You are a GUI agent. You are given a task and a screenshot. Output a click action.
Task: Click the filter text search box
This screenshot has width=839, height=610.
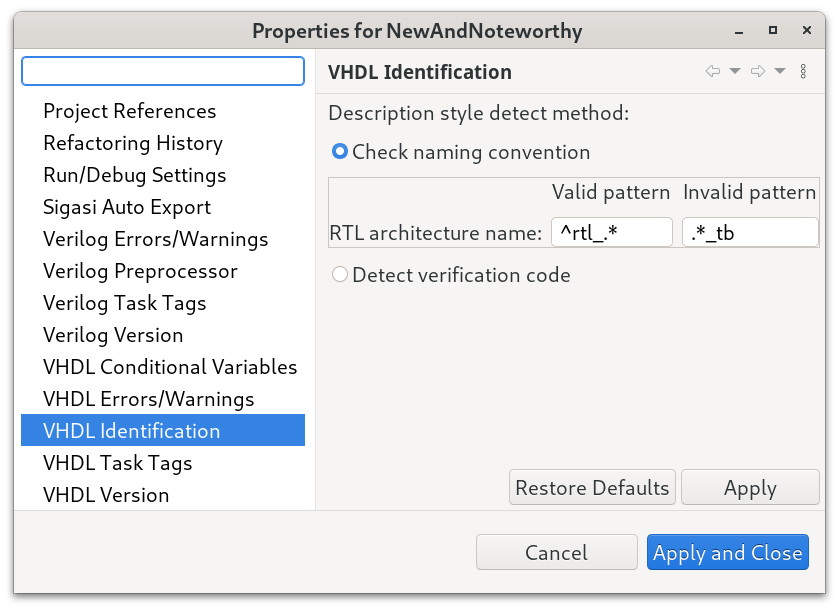[x=163, y=71]
